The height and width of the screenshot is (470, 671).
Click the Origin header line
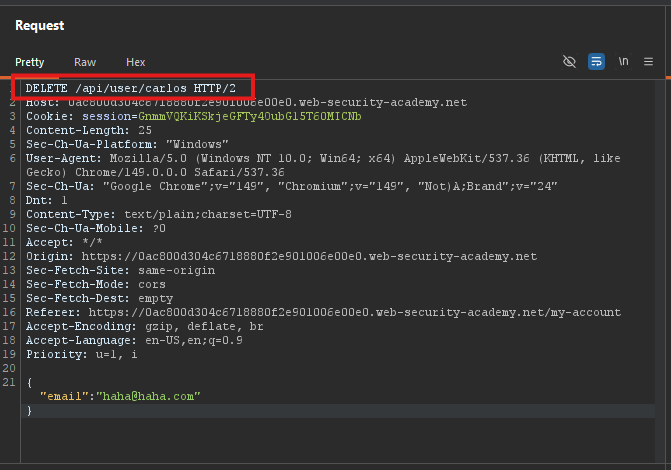pos(281,256)
